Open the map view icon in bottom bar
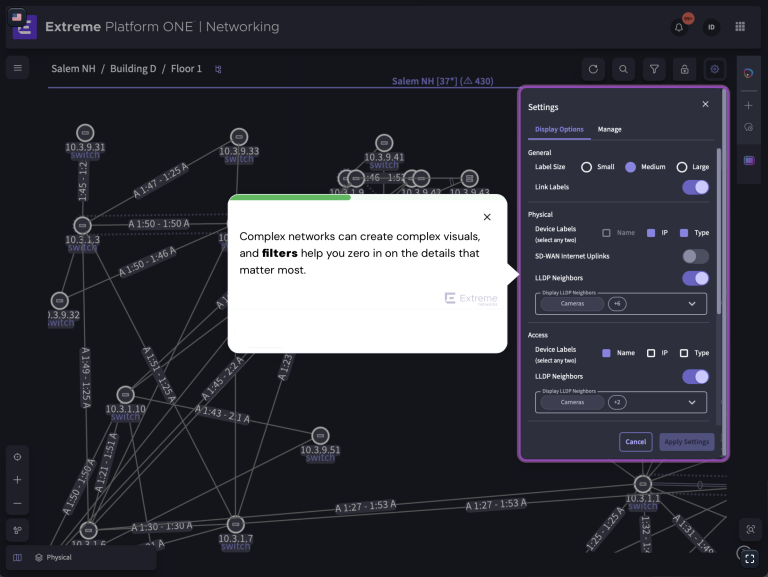 (x=18, y=557)
